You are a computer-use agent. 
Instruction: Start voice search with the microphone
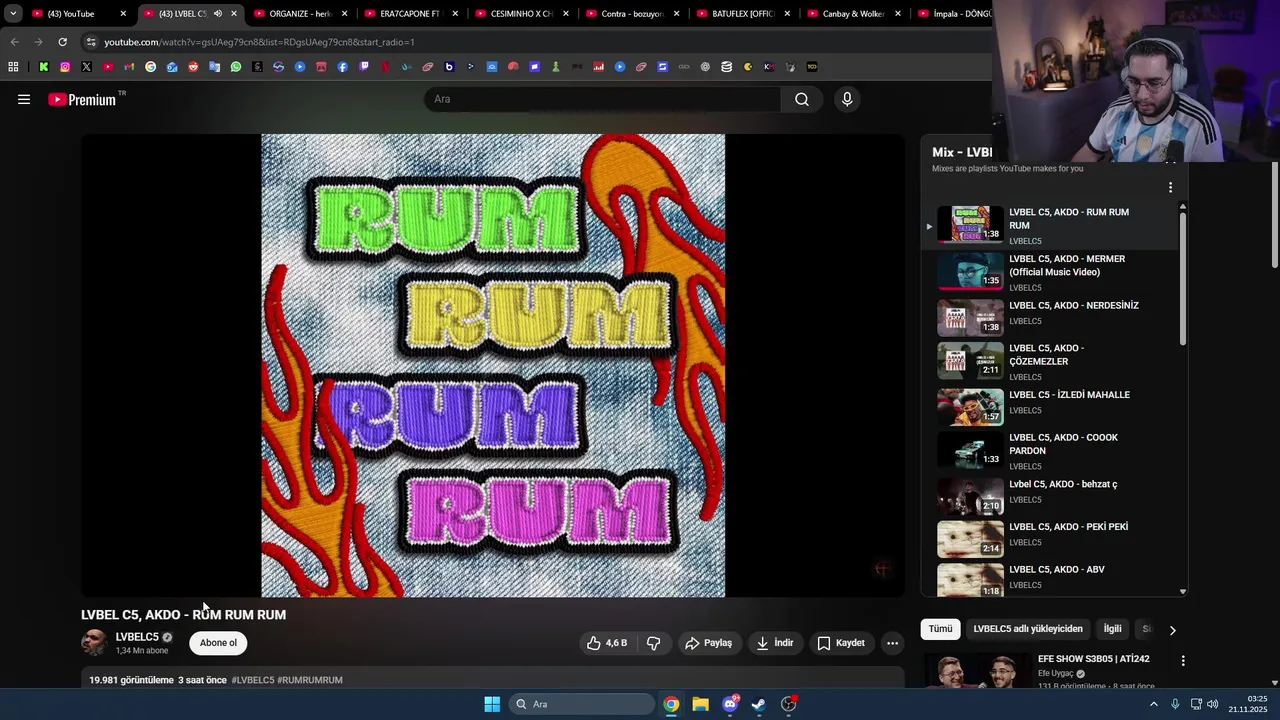pos(847,99)
